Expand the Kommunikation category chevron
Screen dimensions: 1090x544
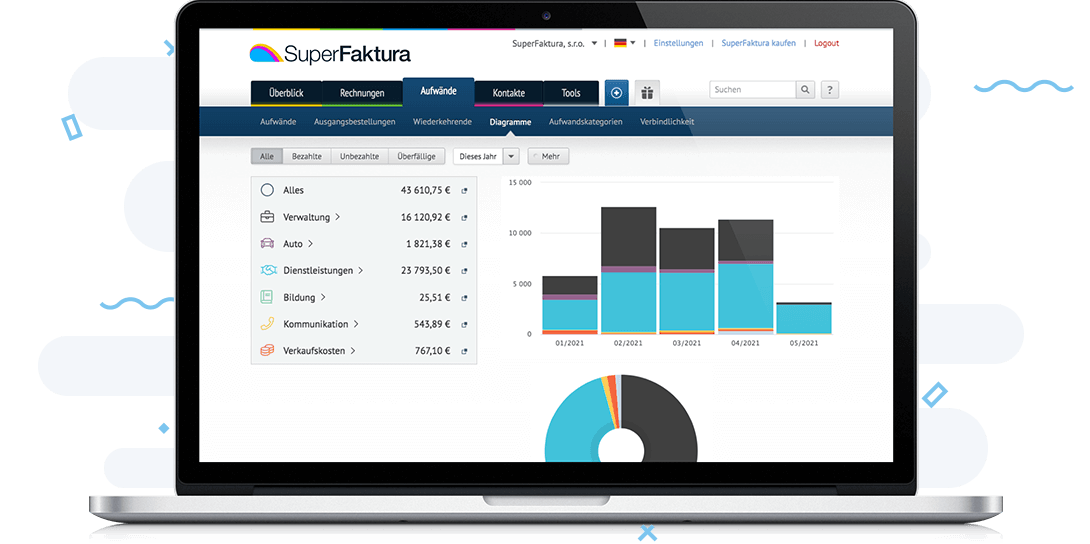click(x=355, y=324)
